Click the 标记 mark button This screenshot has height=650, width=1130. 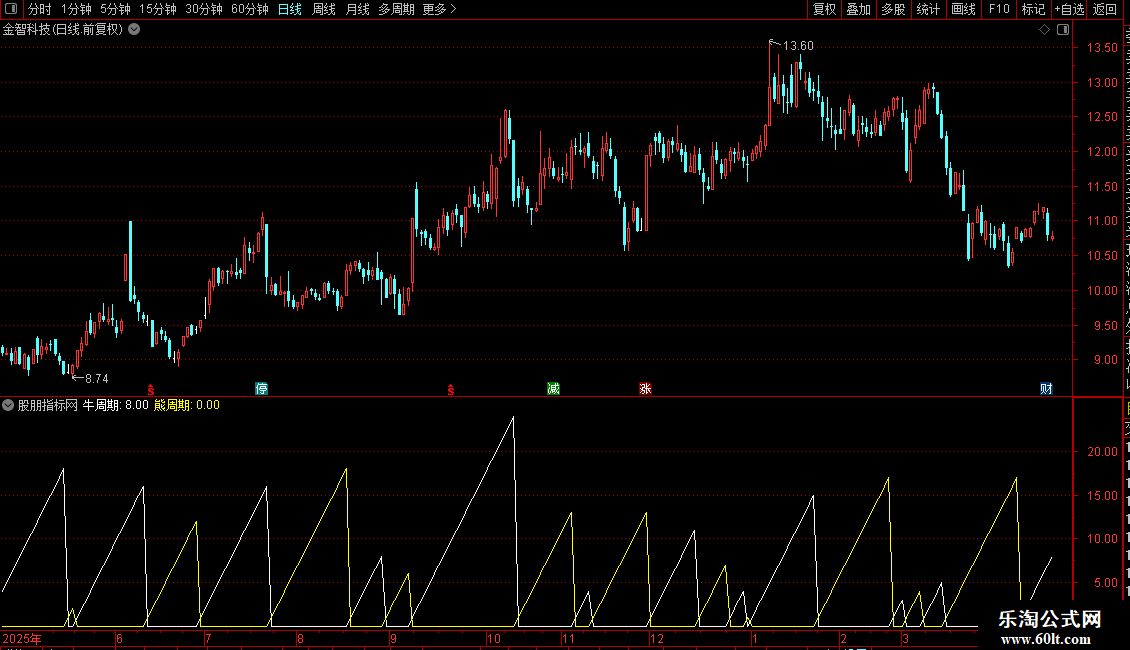coord(1033,9)
